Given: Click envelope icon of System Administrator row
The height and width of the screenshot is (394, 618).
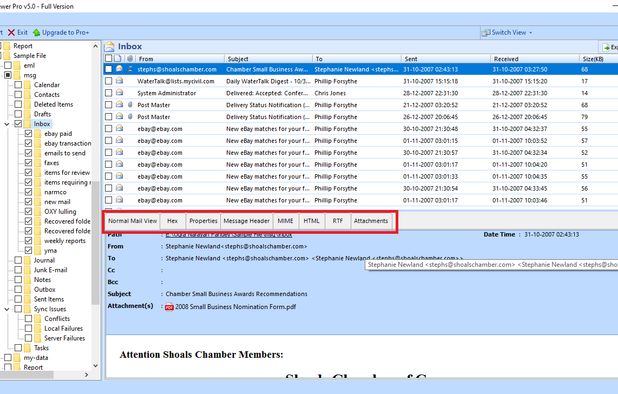Looking at the screenshot, I should pyautogui.click(x=119, y=93).
